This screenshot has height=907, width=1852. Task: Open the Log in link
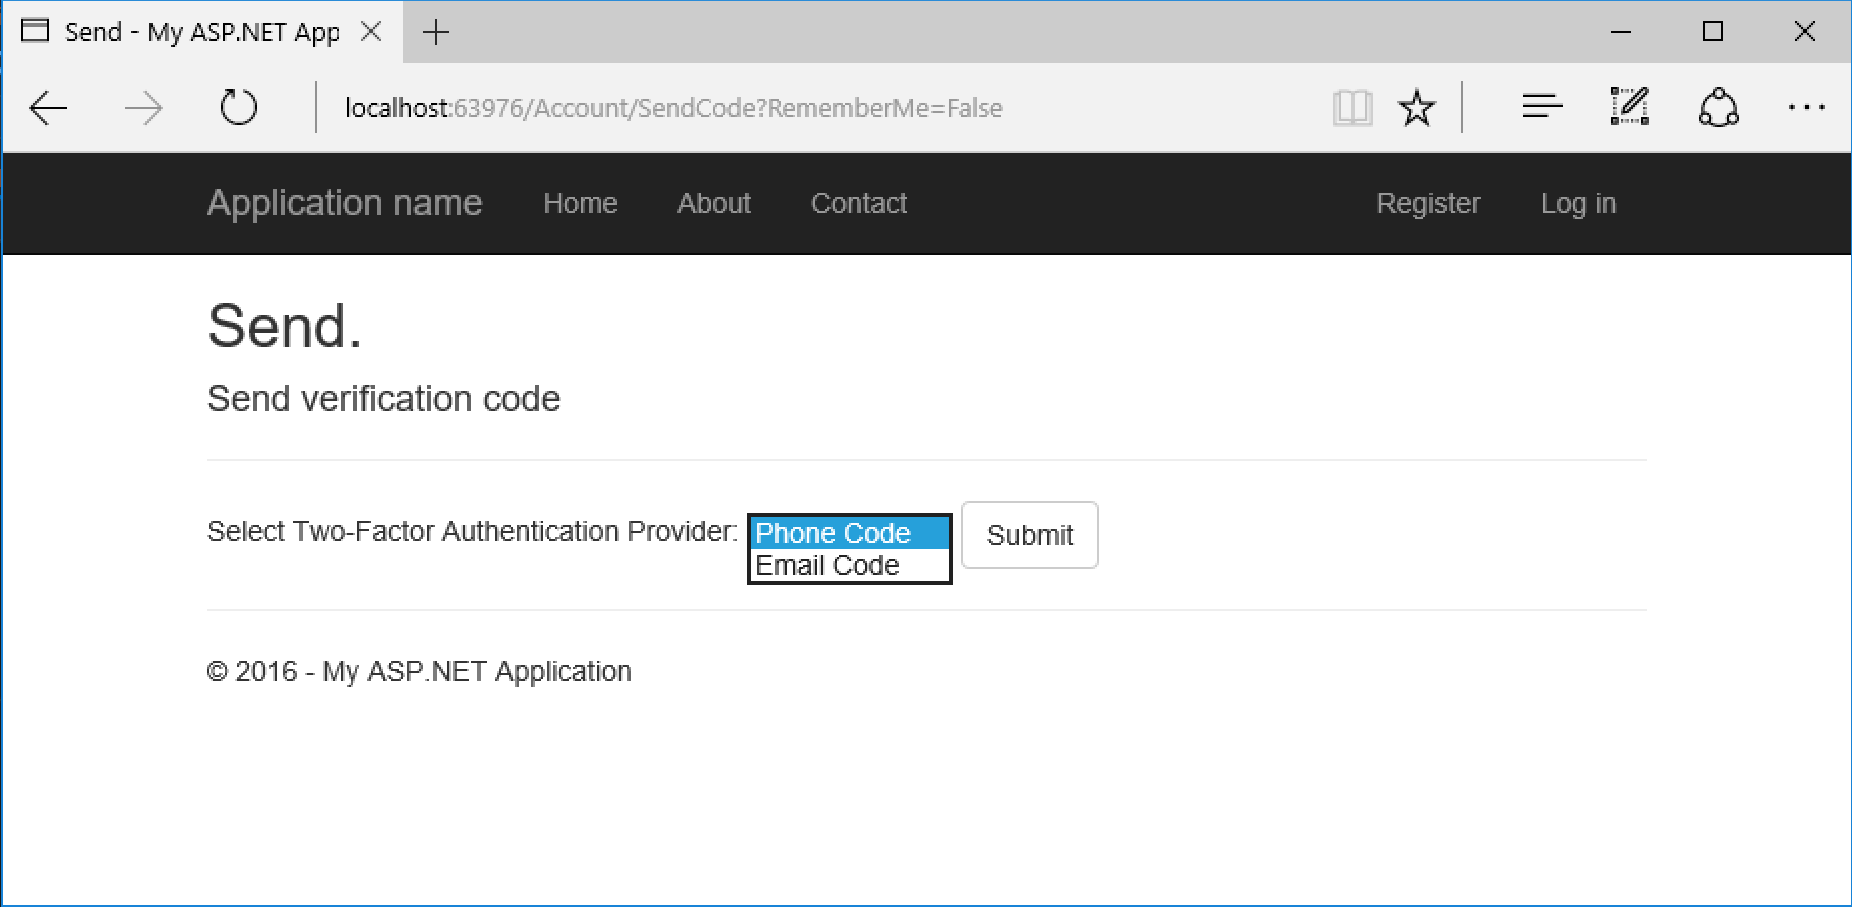click(x=1578, y=203)
